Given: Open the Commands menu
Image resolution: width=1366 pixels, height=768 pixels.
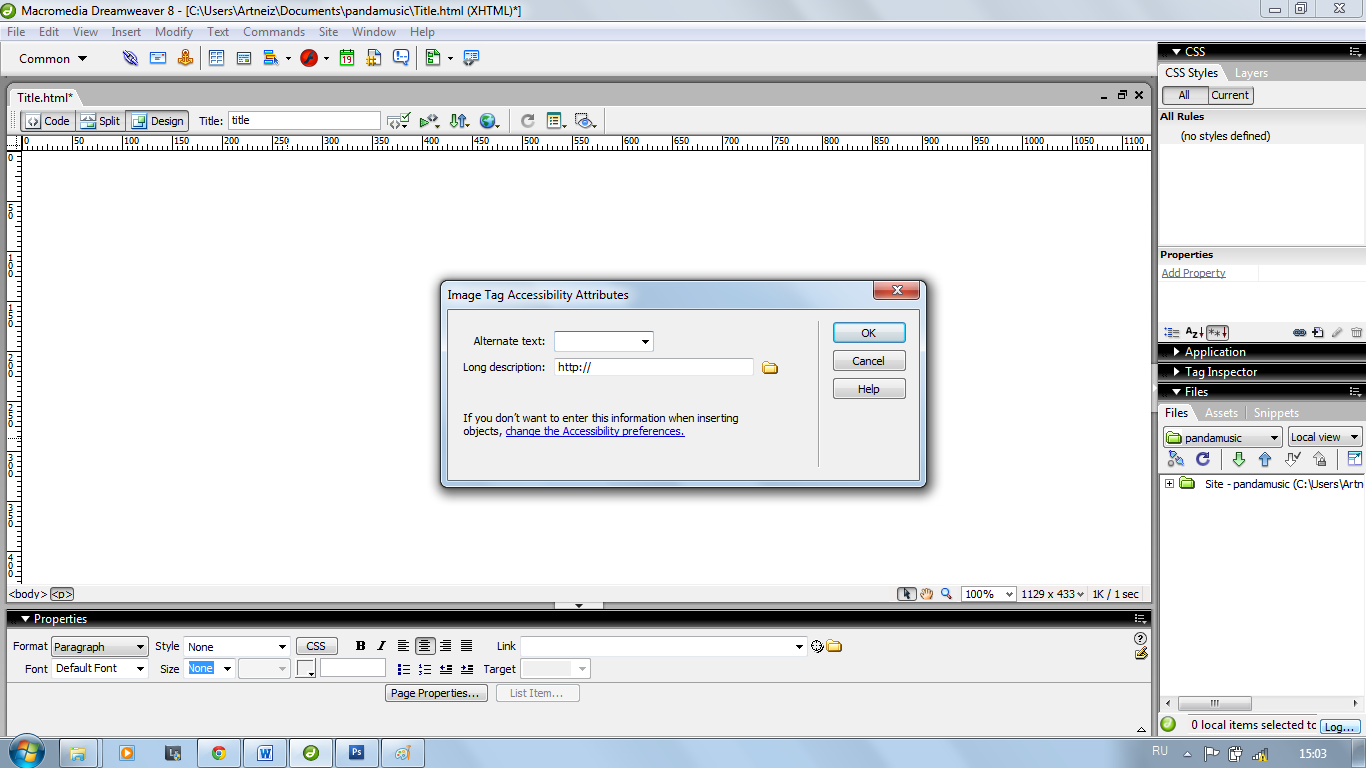Looking at the screenshot, I should pyautogui.click(x=274, y=32).
